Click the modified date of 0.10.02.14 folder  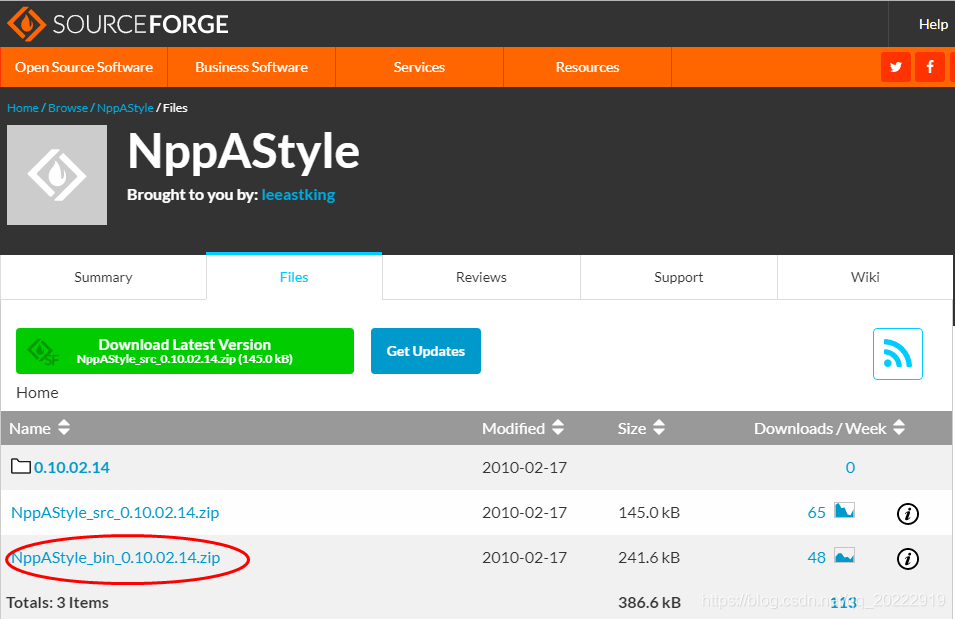pyautogui.click(x=524, y=467)
